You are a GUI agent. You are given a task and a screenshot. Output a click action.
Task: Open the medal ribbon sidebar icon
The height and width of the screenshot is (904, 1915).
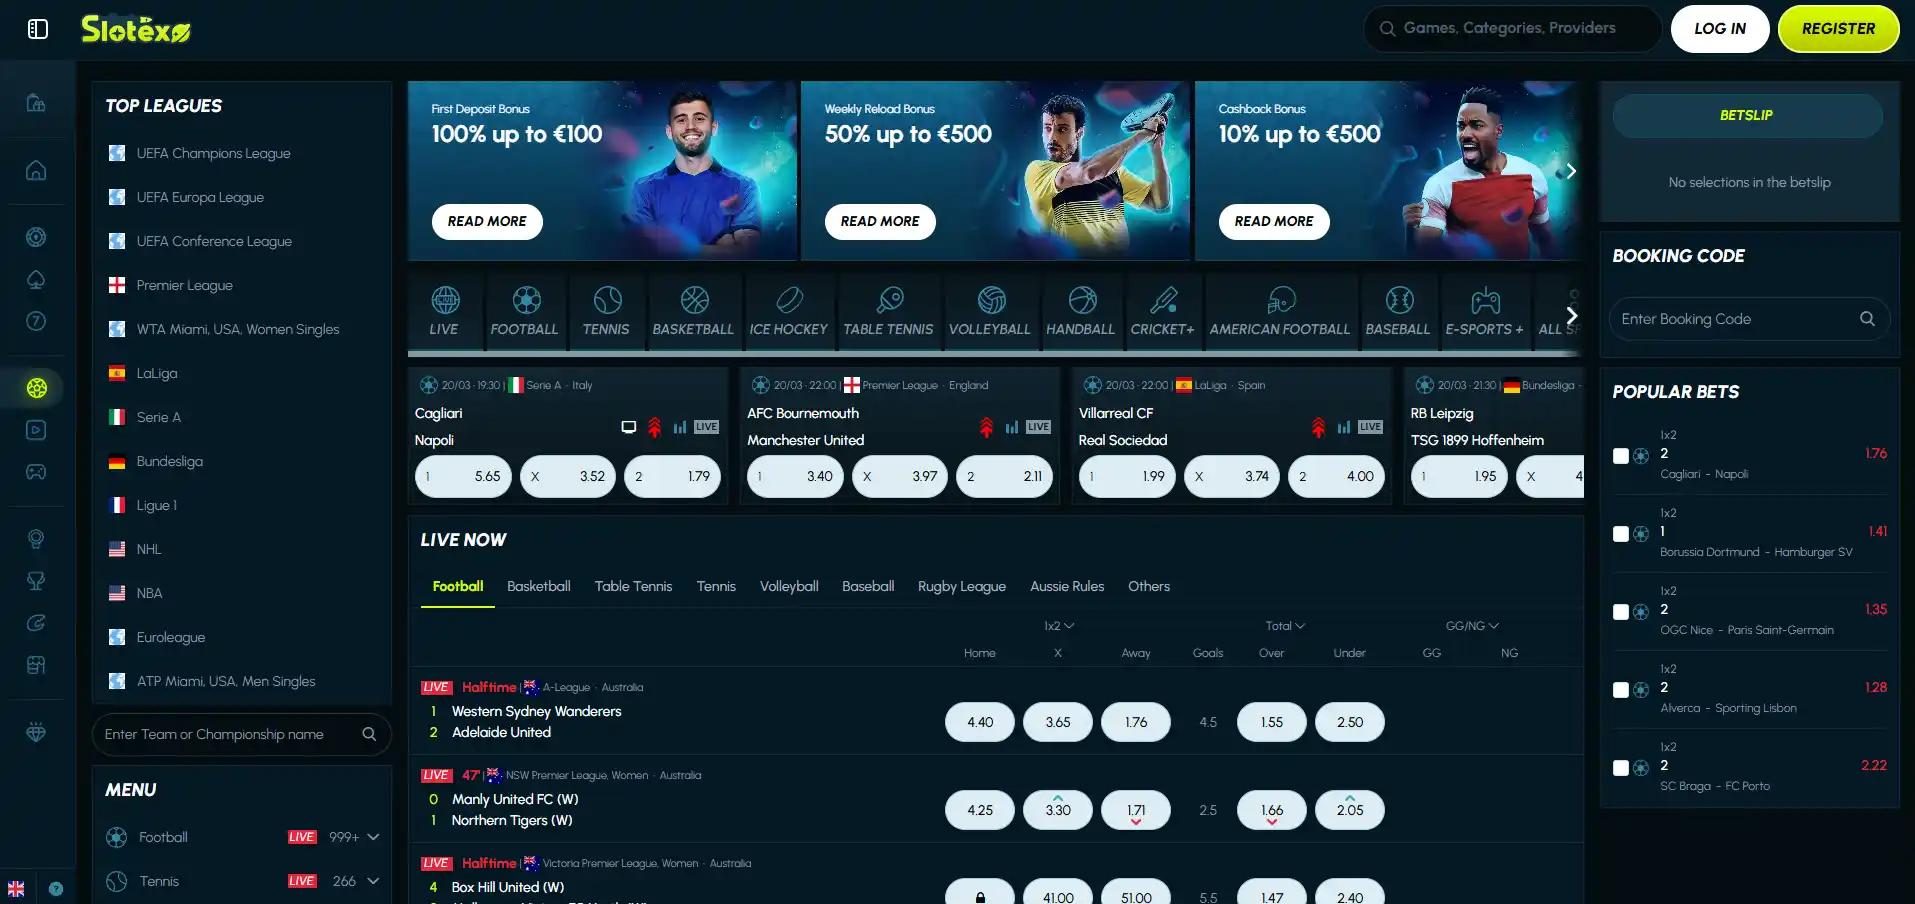pos(36,539)
